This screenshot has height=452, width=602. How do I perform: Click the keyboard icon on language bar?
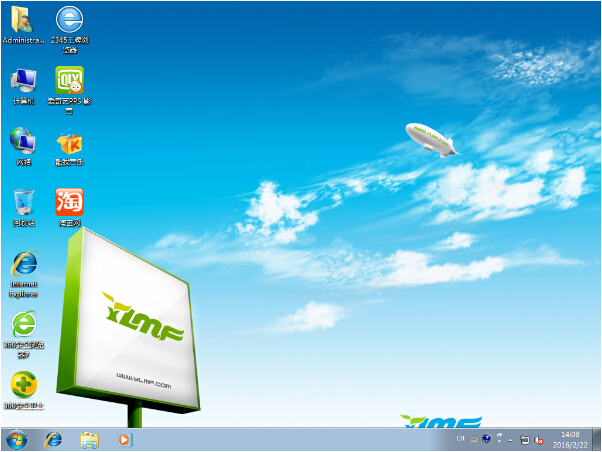pyautogui.click(x=474, y=439)
